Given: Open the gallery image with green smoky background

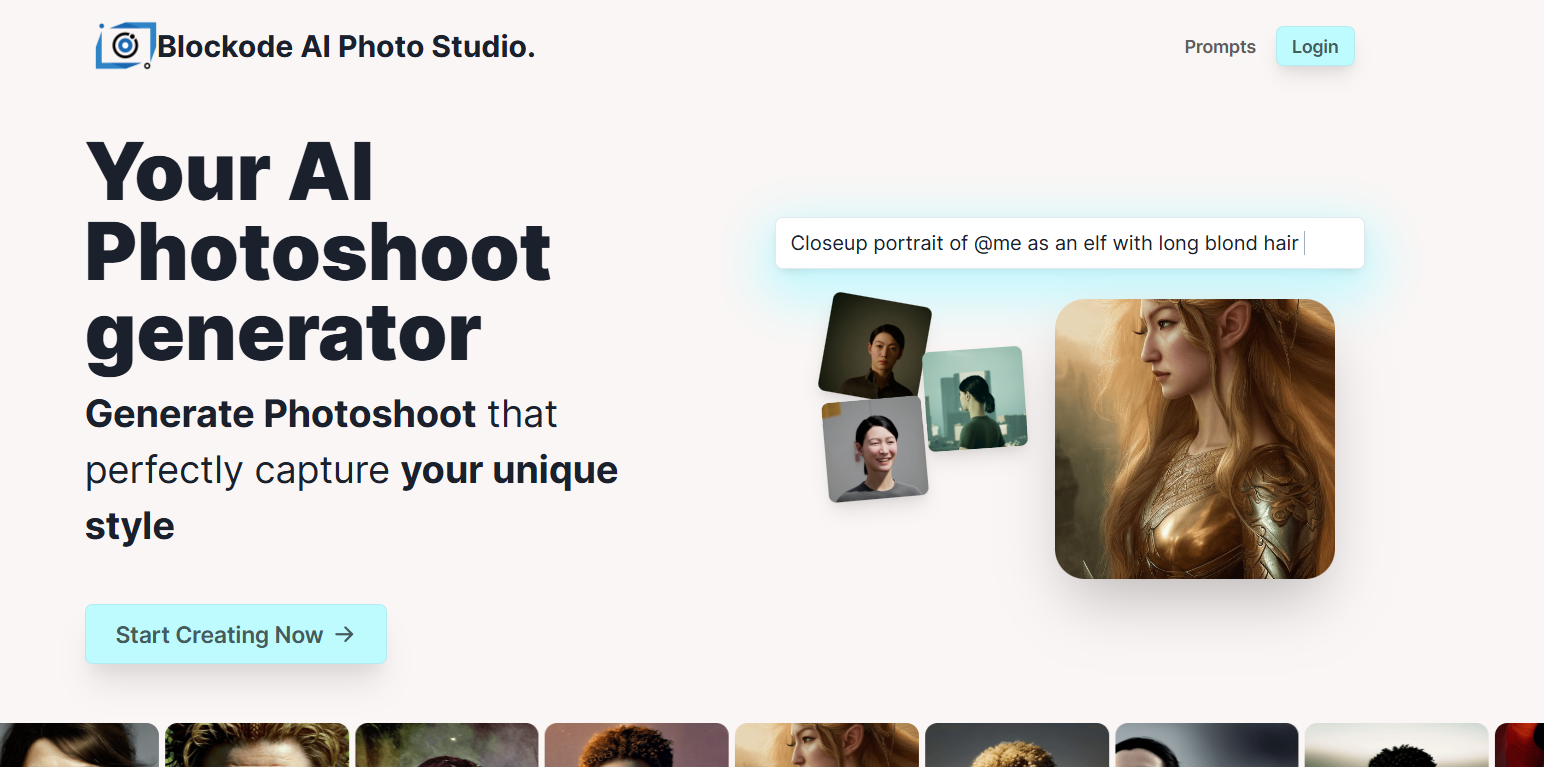Looking at the screenshot, I should (446, 745).
